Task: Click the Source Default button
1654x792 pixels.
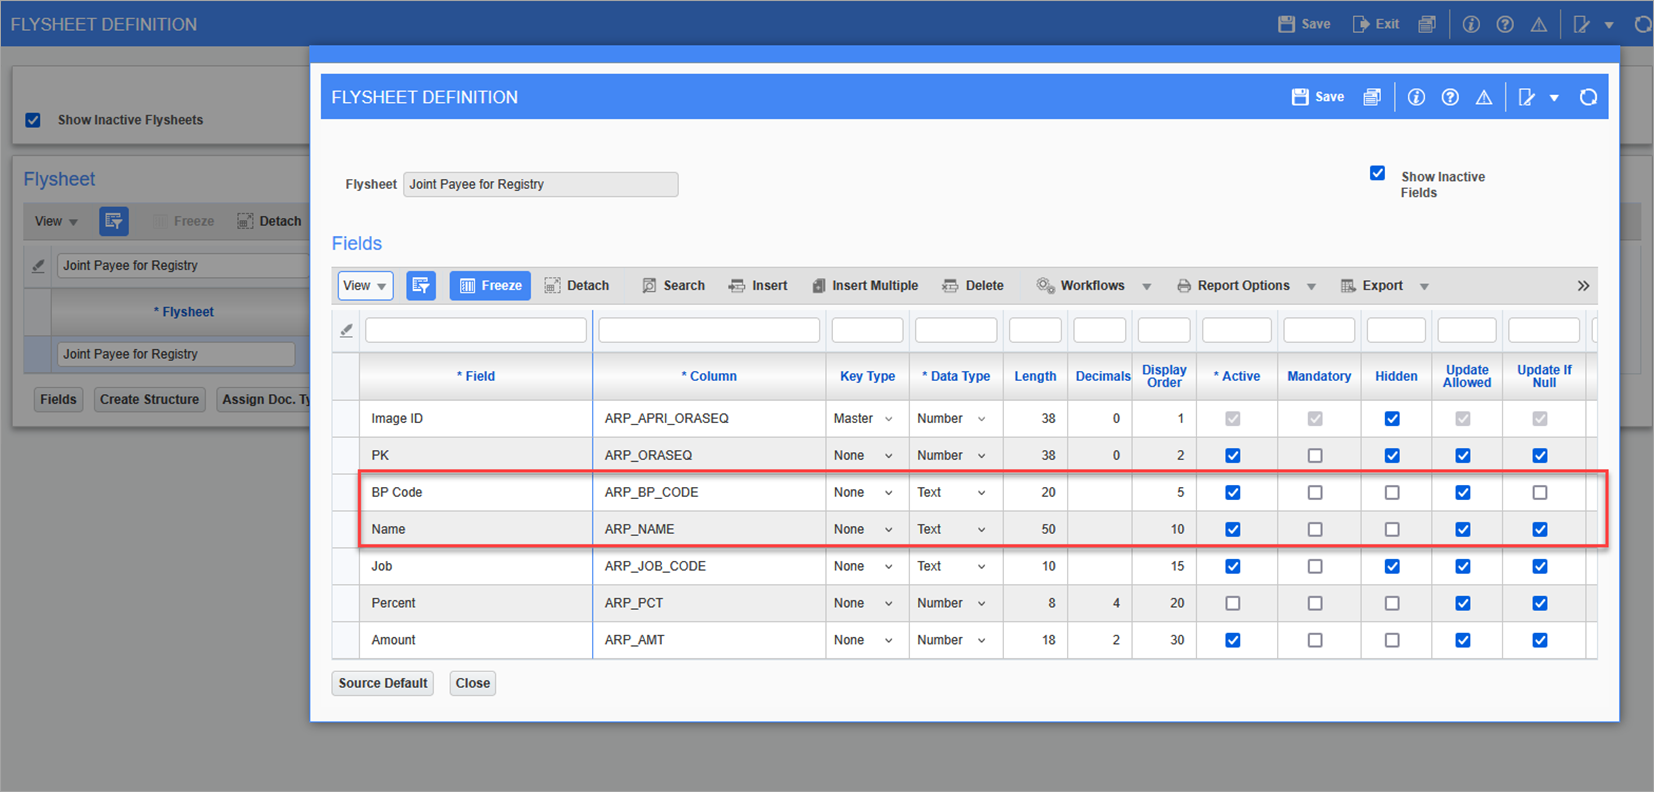Action: pos(383,684)
